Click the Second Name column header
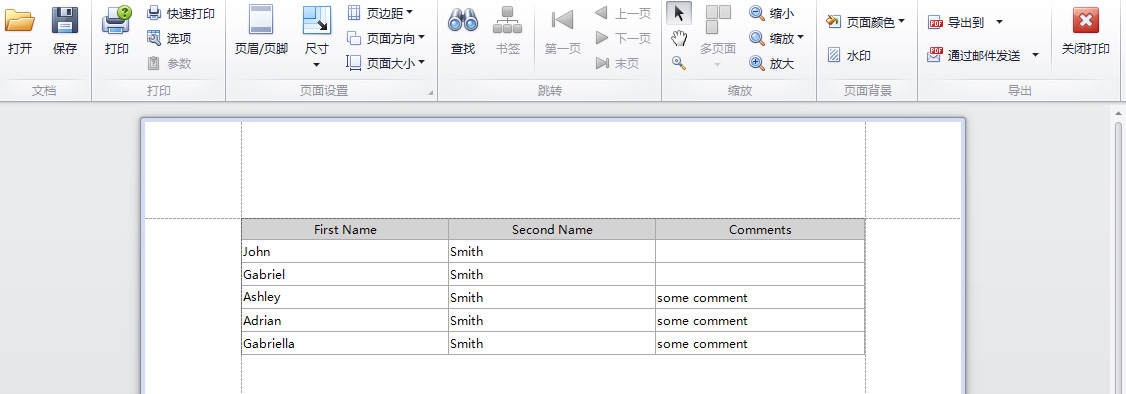This screenshot has width=1126, height=394. (552, 230)
